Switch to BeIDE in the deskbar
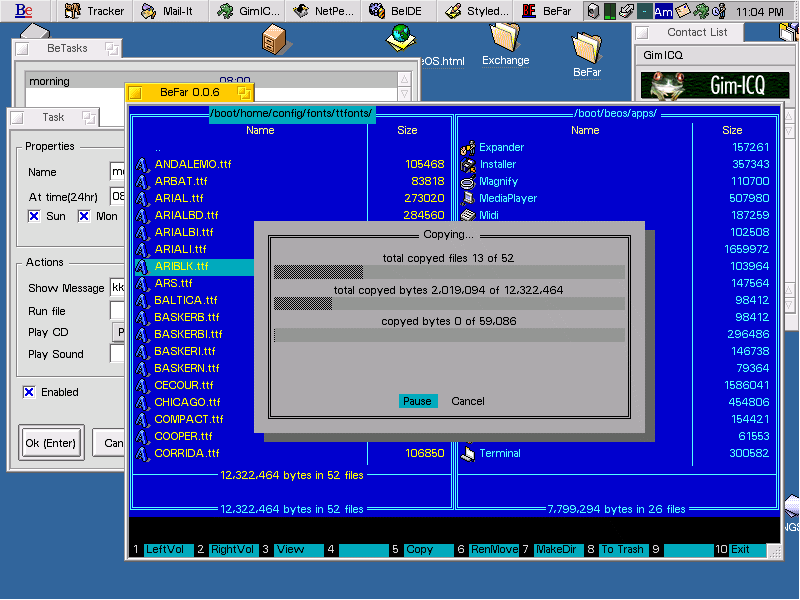The height and width of the screenshot is (600, 800). [x=399, y=11]
